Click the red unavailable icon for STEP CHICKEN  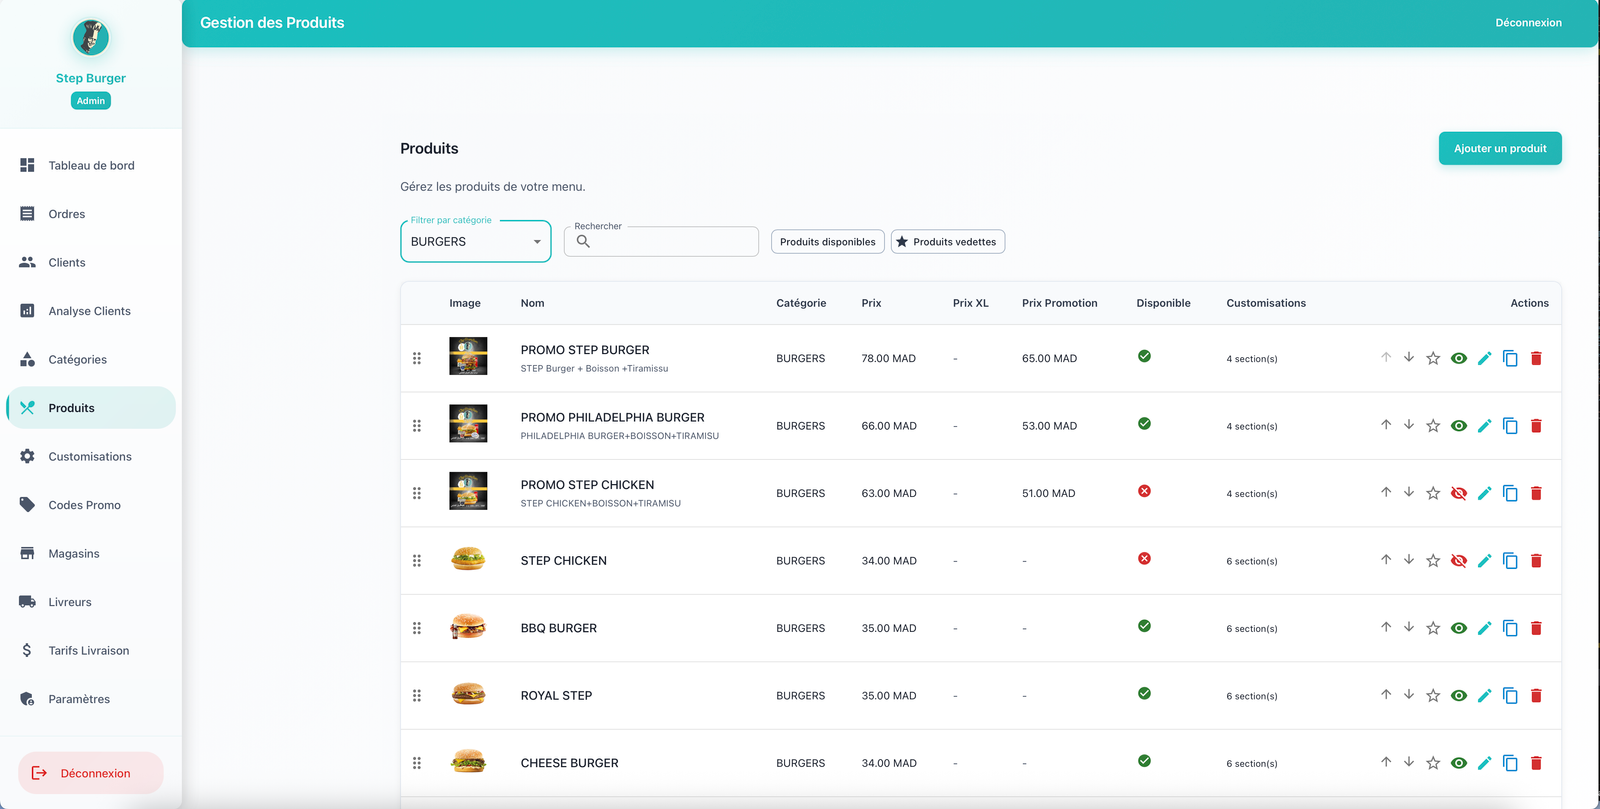(1144, 558)
